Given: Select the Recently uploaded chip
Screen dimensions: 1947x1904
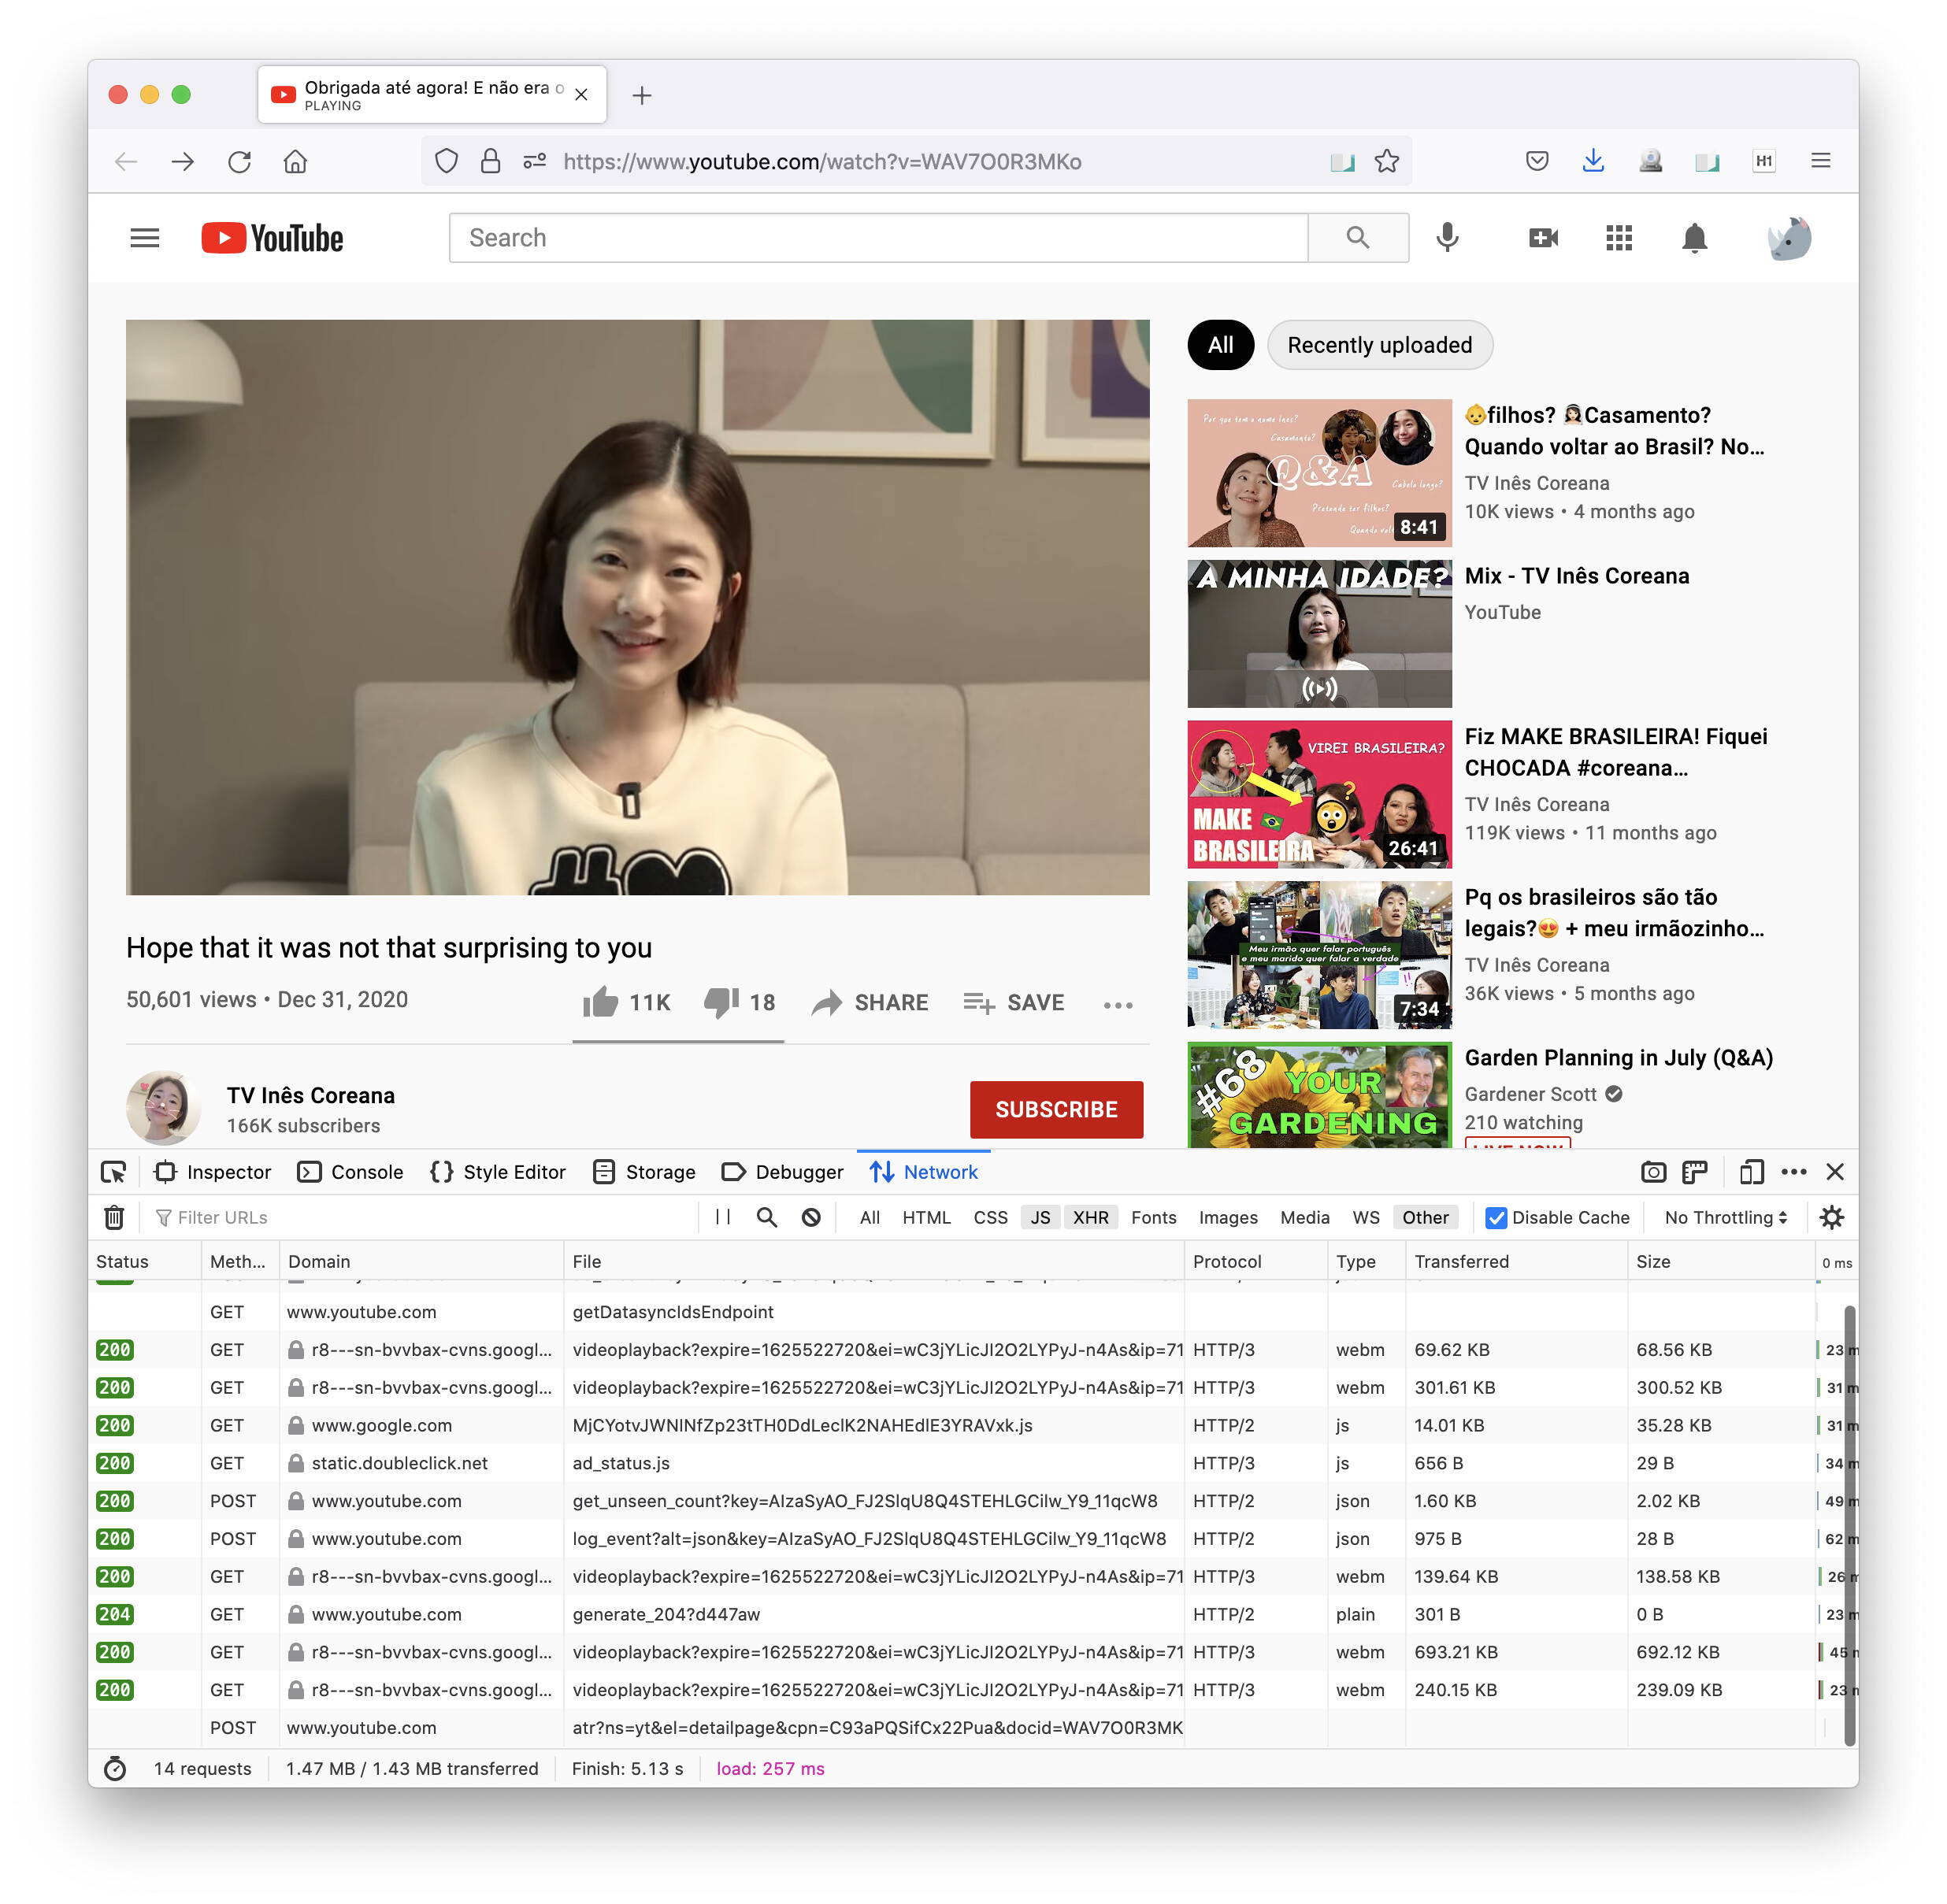Looking at the screenshot, I should pyautogui.click(x=1379, y=345).
